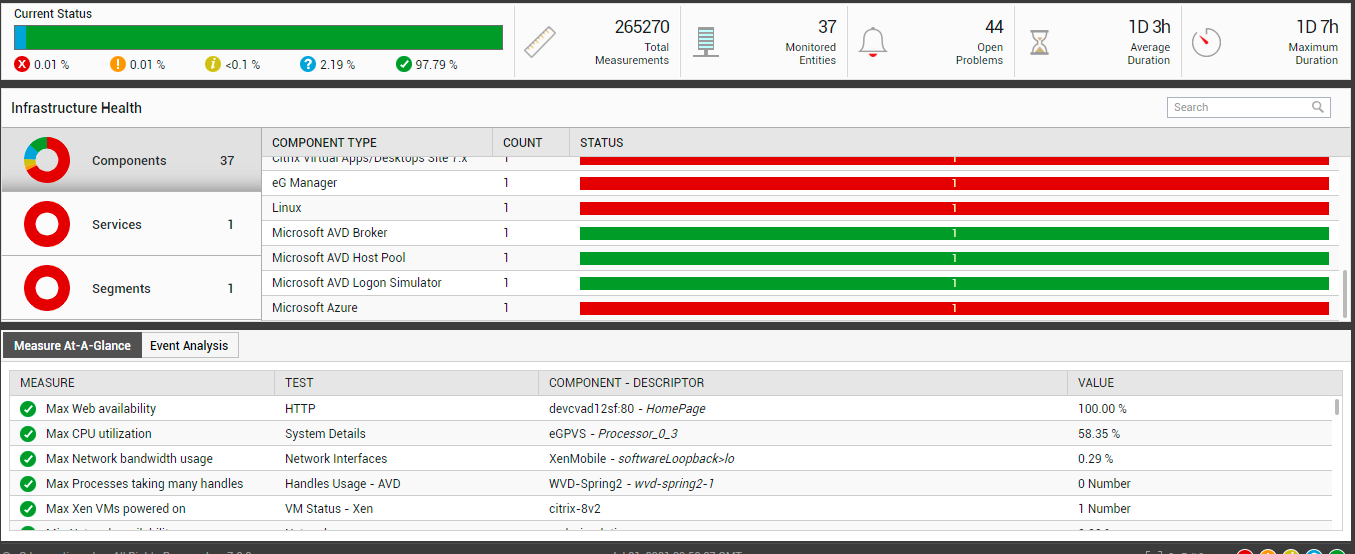Click the Segments donut chart icon
The image size is (1355, 554).
[47, 288]
